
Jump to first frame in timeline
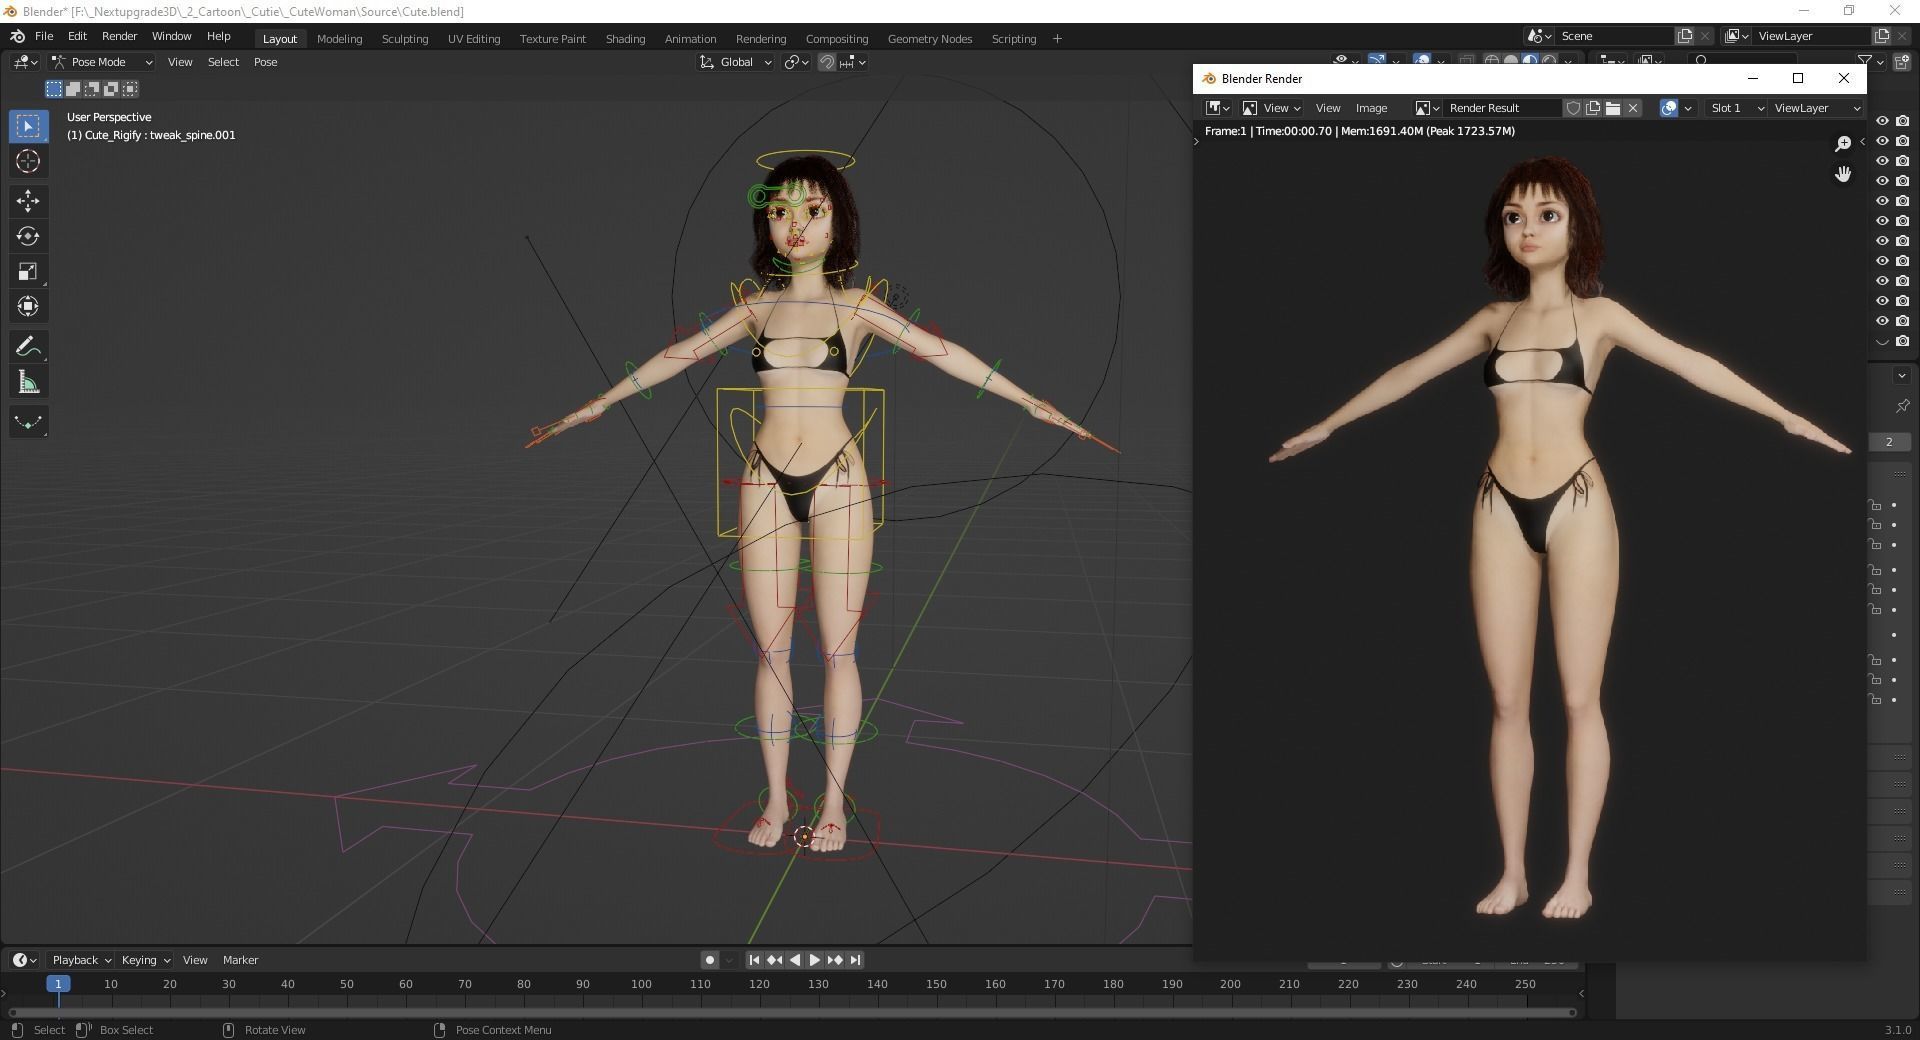(754, 960)
